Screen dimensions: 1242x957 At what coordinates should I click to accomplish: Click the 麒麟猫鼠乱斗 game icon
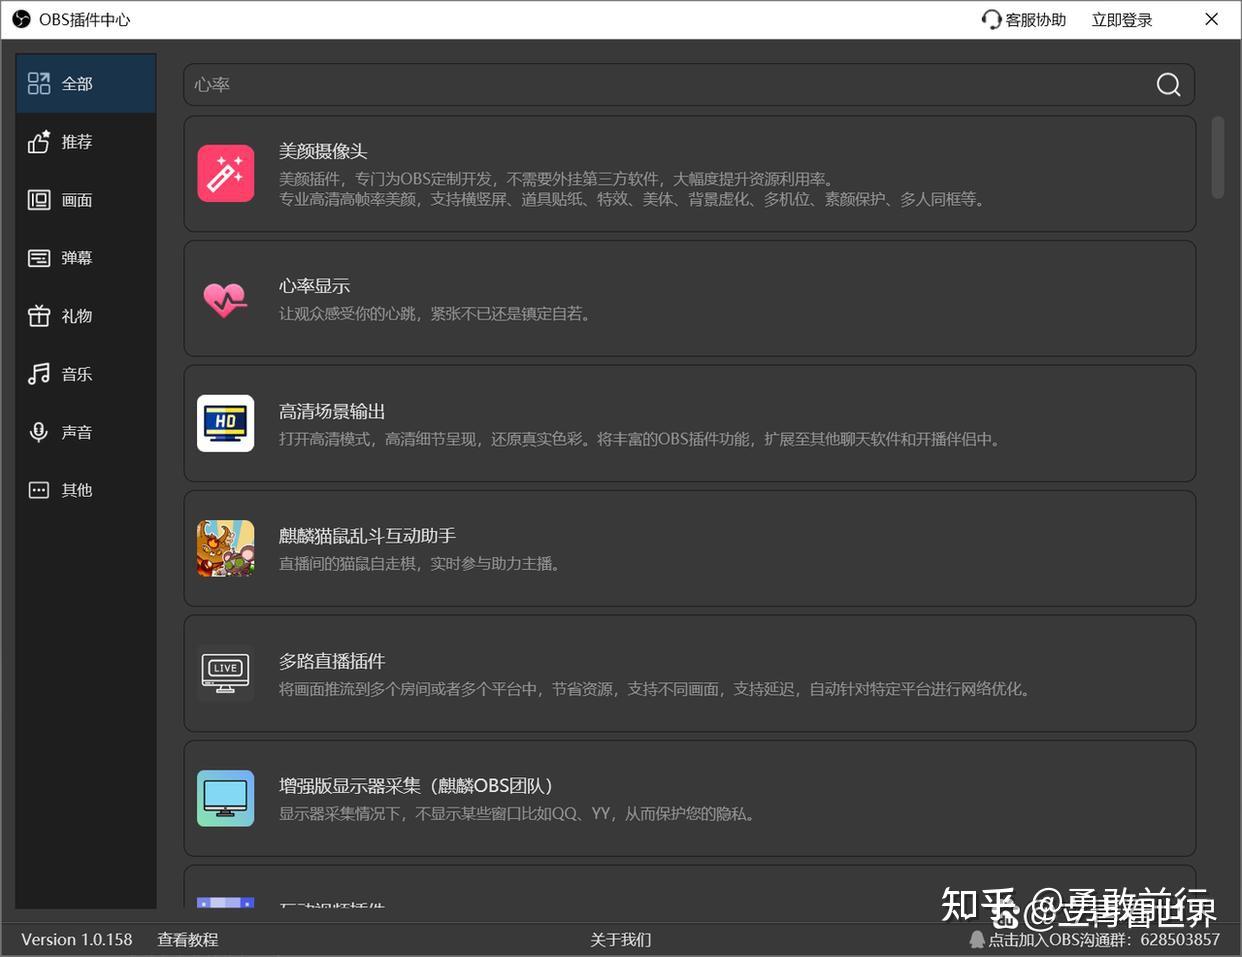pyautogui.click(x=225, y=548)
